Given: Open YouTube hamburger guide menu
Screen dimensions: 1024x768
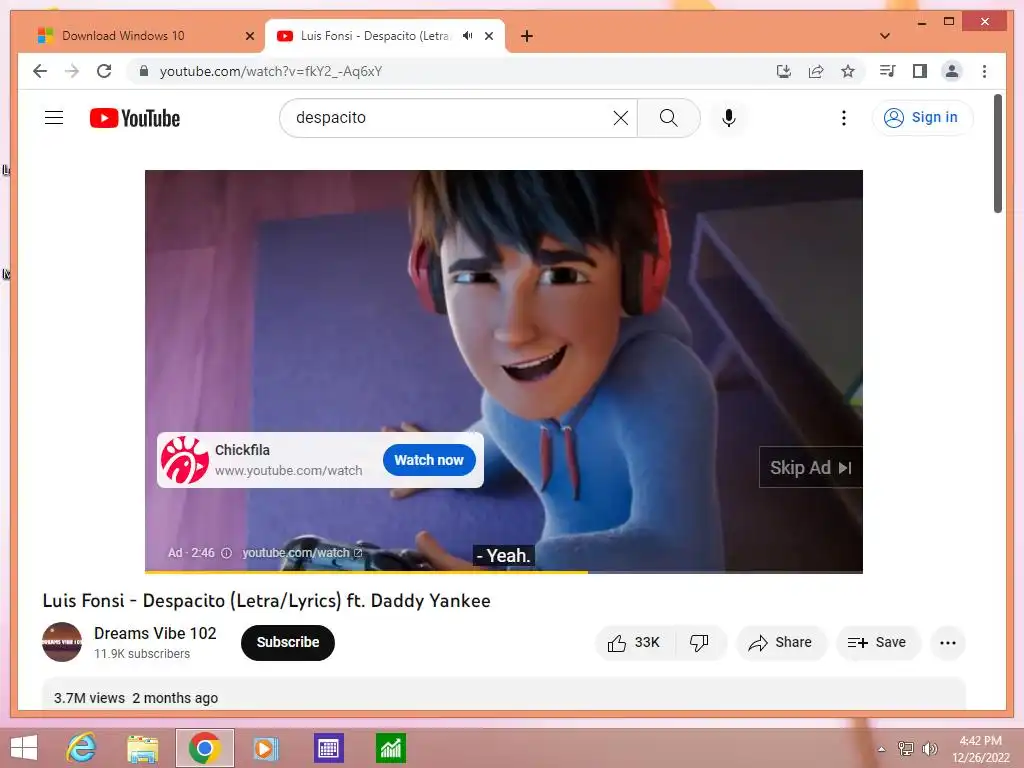Looking at the screenshot, I should pyautogui.click(x=54, y=118).
